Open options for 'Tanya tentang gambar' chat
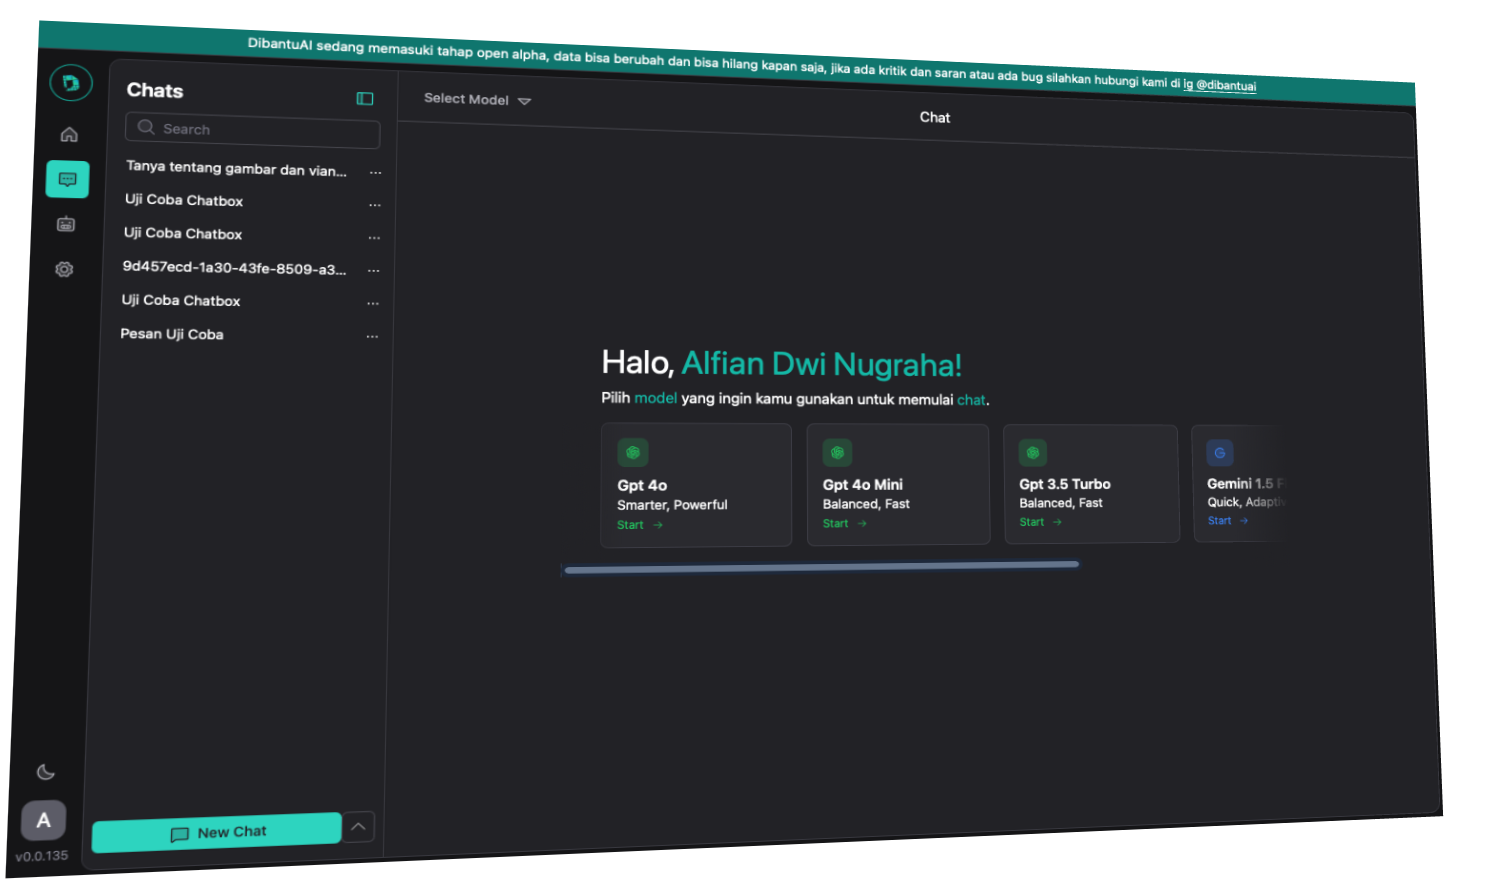The width and height of the screenshot is (1492, 889). [x=375, y=173]
